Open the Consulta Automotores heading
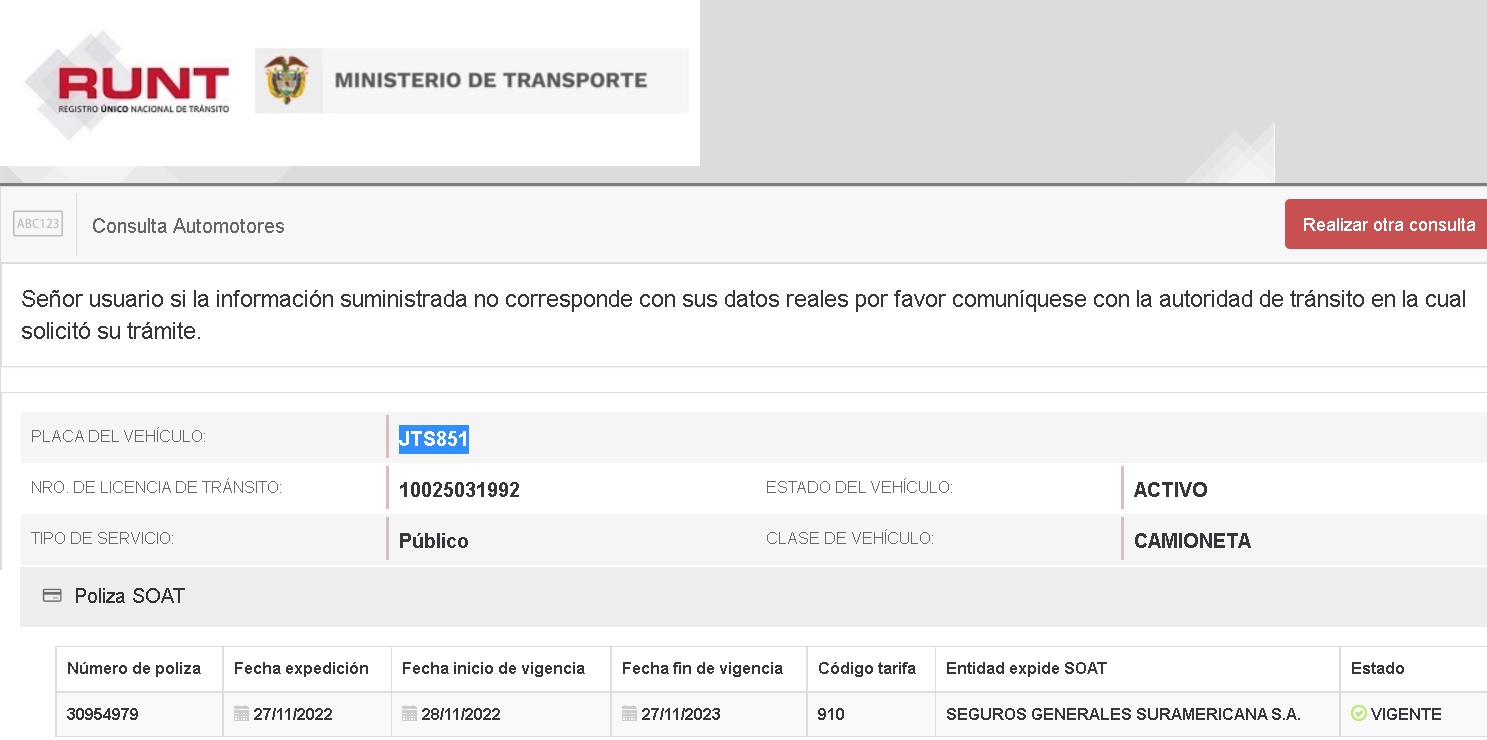The image size is (1487, 740). [x=188, y=226]
